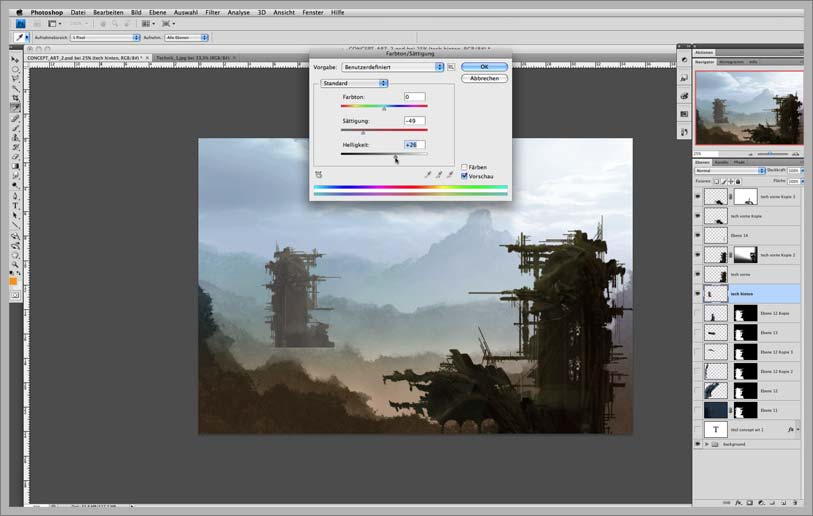Image resolution: width=813 pixels, height=516 pixels.
Task: Click the subtract-from-sample eyedropper (minus) in the dialog
Action: (450, 175)
